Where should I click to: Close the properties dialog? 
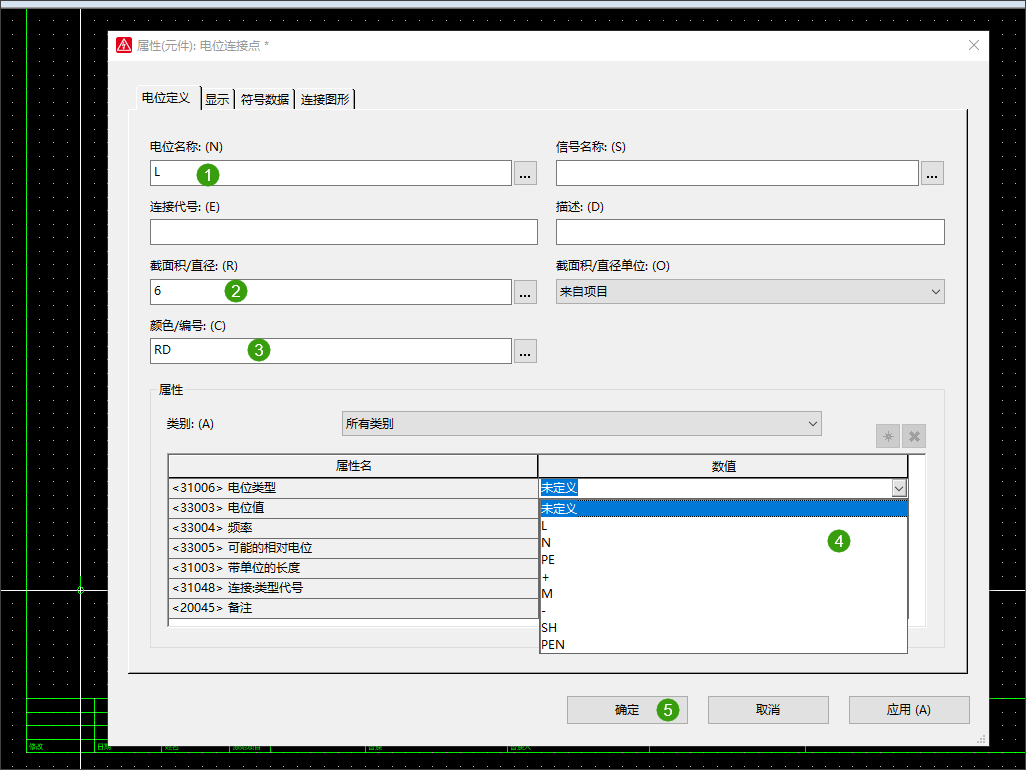974,45
